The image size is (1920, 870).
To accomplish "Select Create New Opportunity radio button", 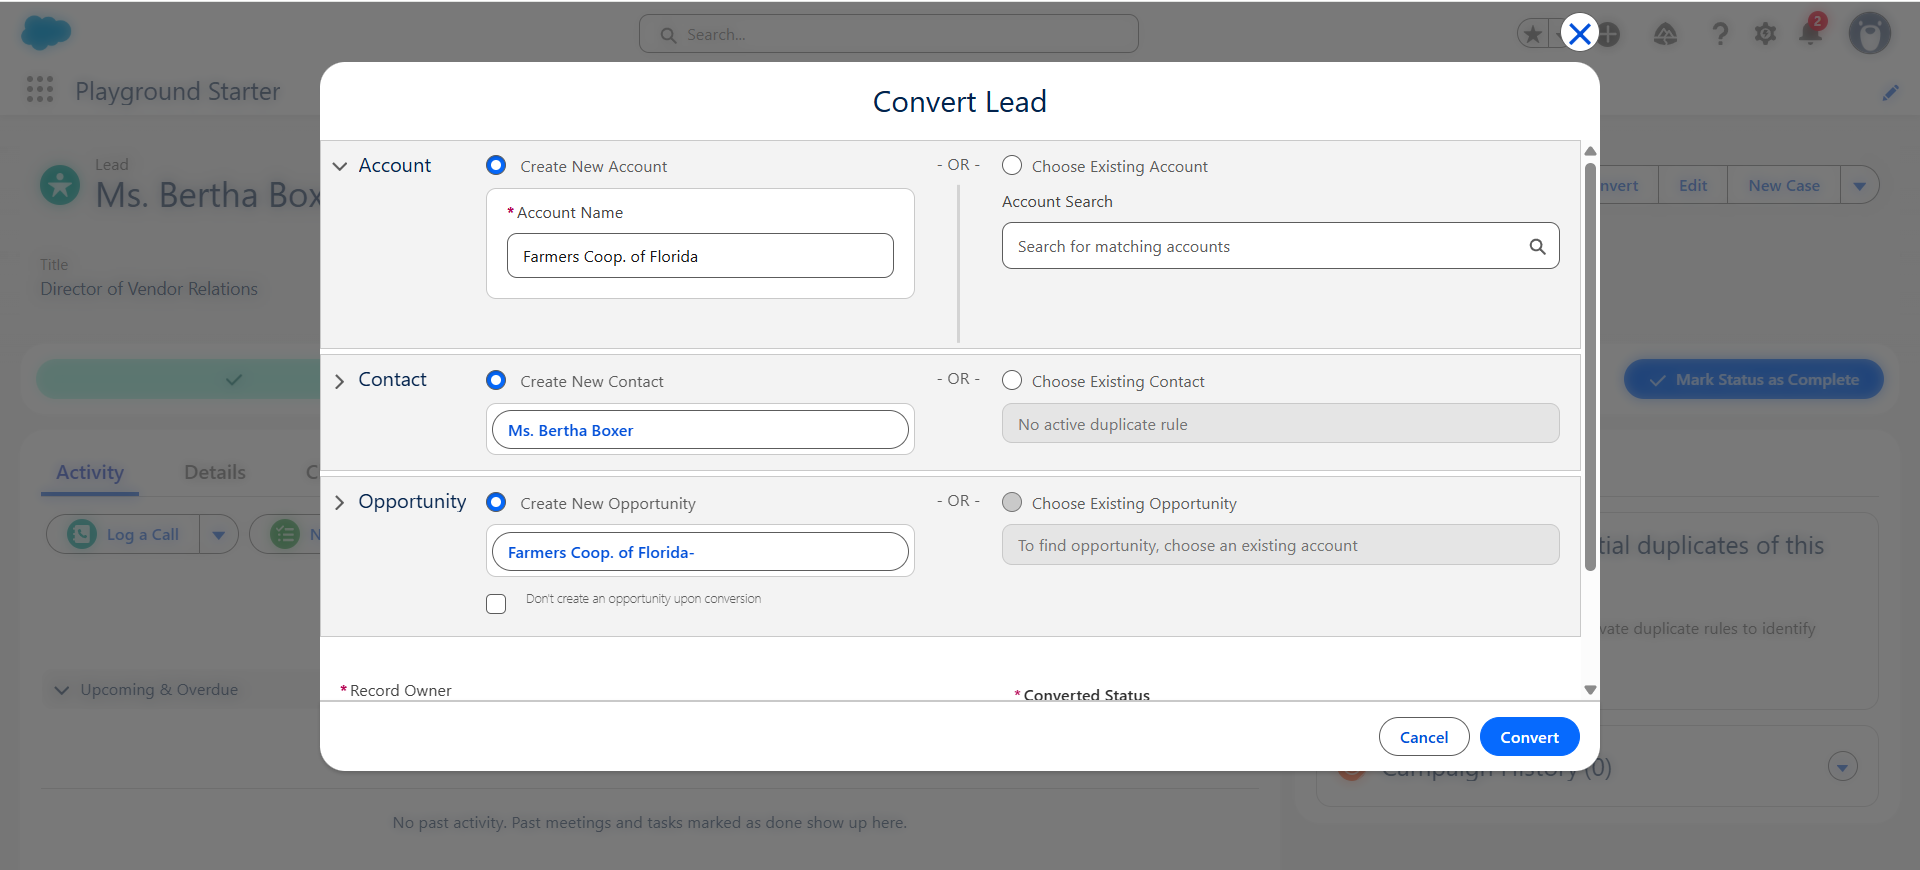I will 496,502.
